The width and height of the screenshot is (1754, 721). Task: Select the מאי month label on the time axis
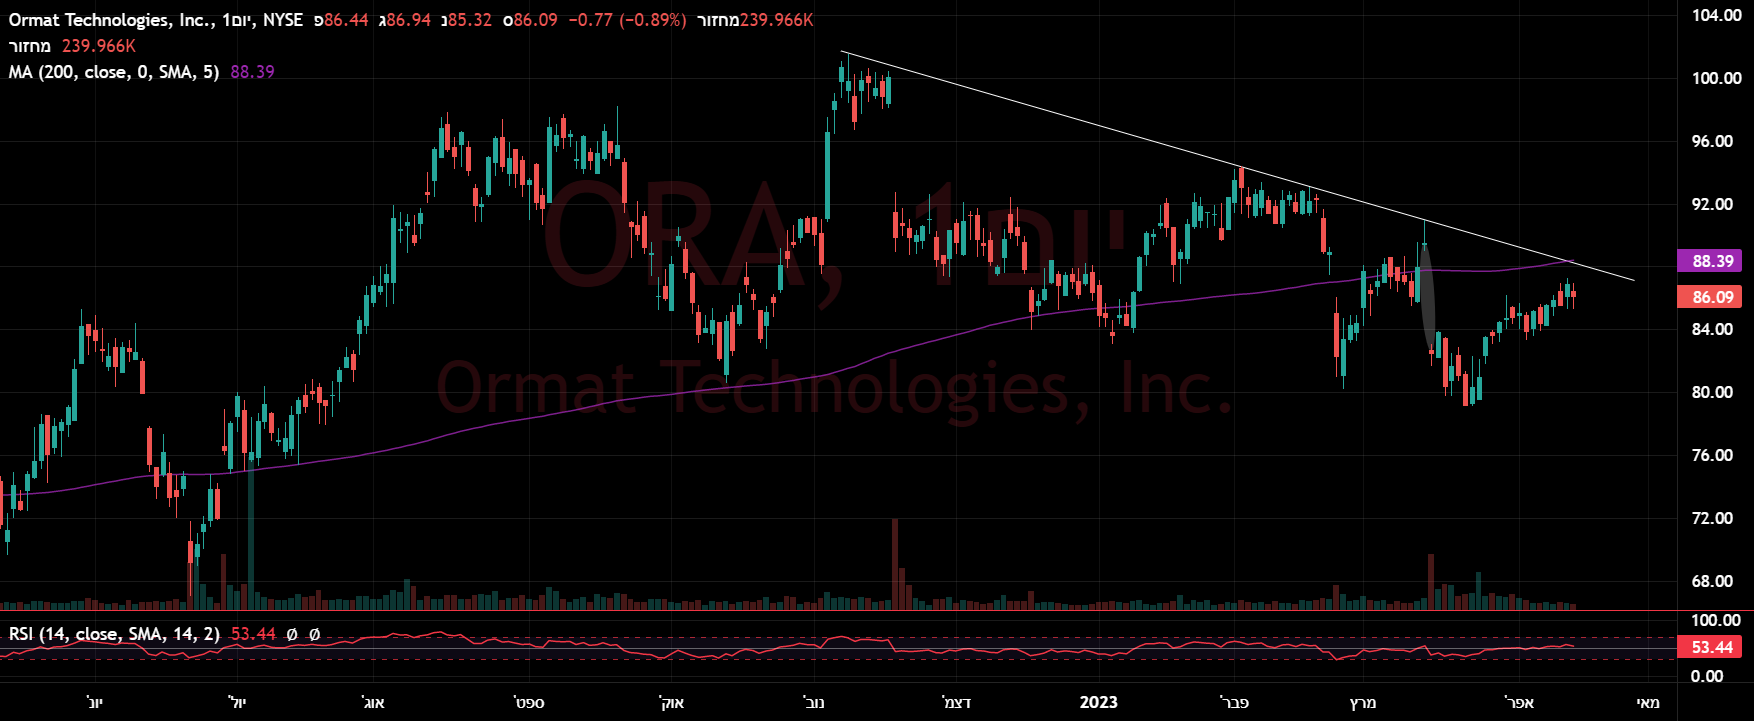[x=1647, y=702]
